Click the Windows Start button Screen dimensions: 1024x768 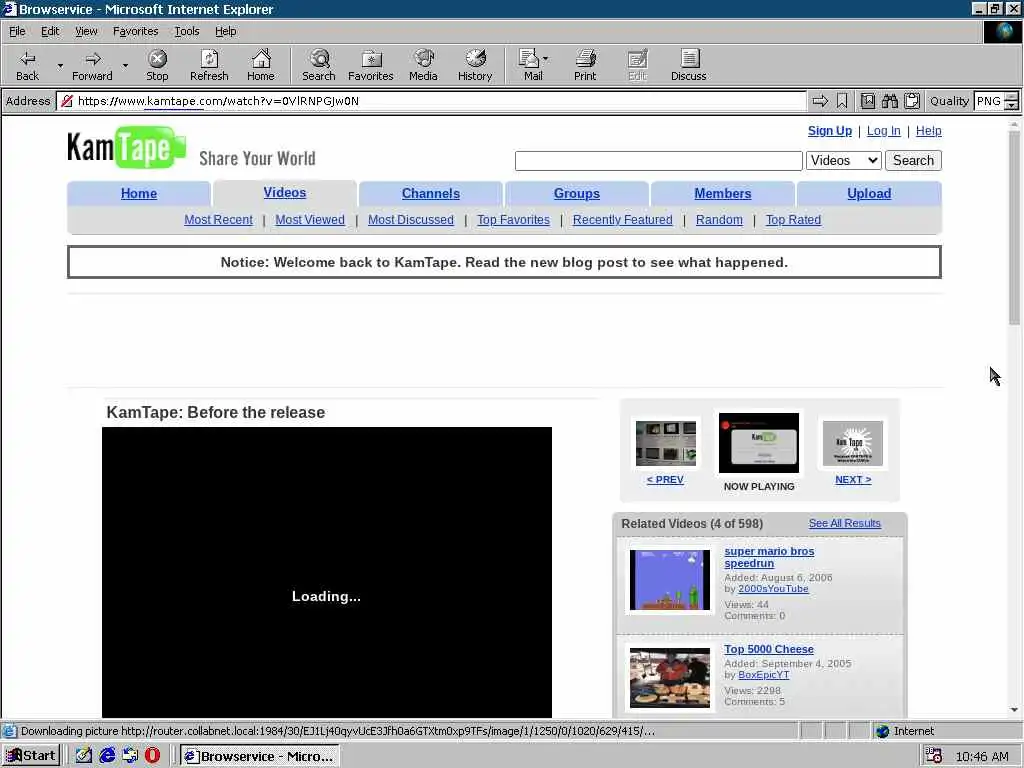tap(32, 756)
